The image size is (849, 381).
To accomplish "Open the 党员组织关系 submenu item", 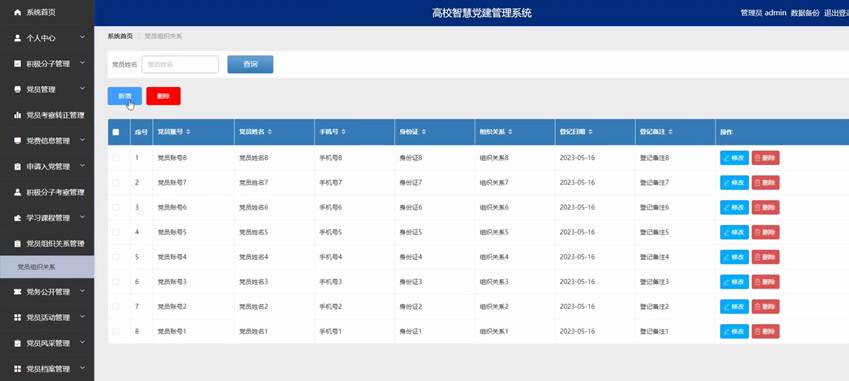I will (47, 267).
